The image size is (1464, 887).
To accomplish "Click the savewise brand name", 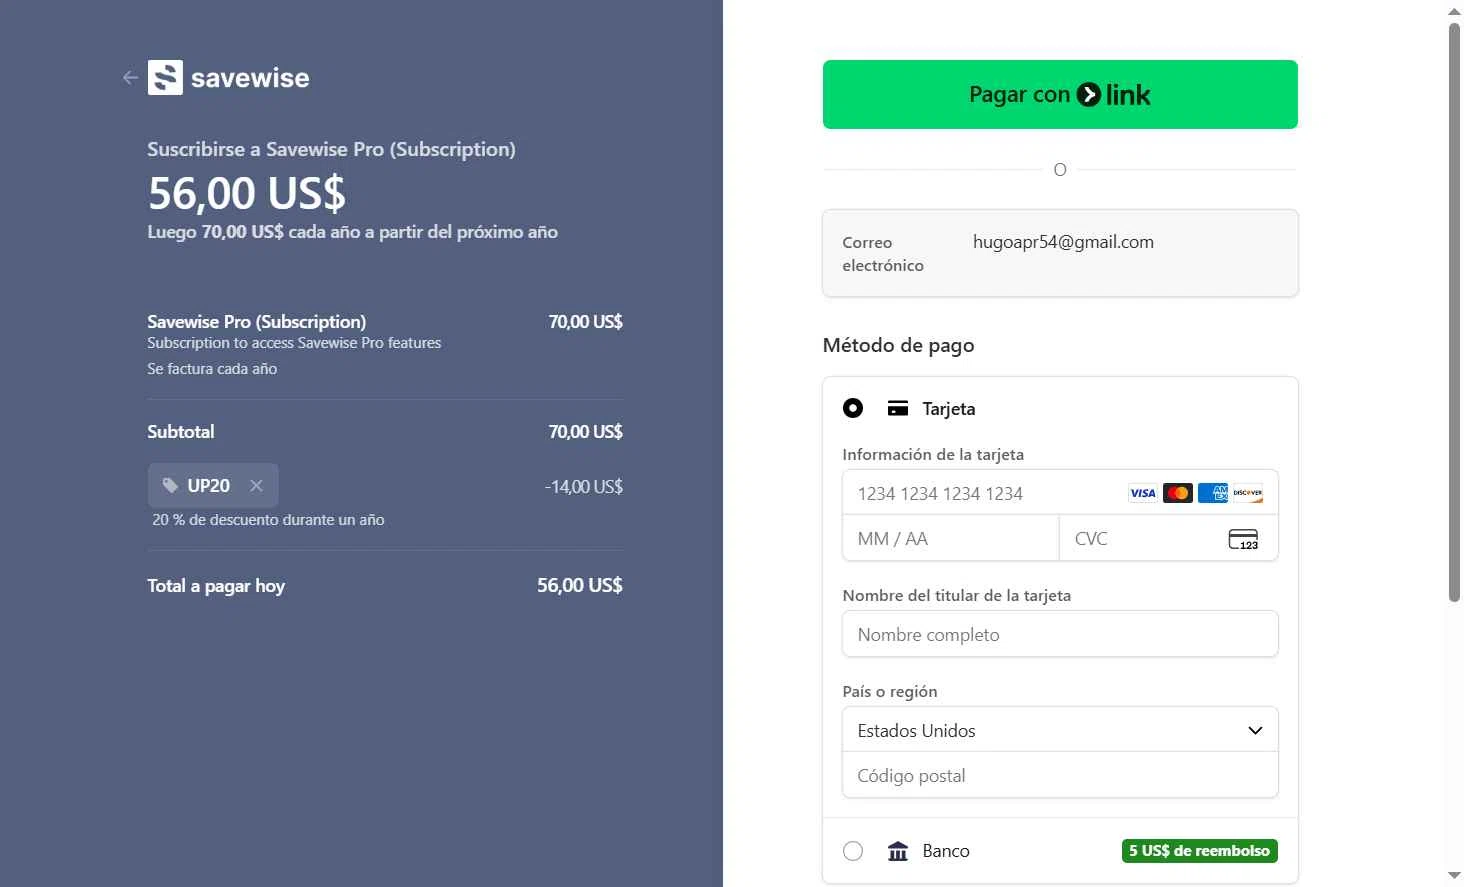I will tap(250, 78).
